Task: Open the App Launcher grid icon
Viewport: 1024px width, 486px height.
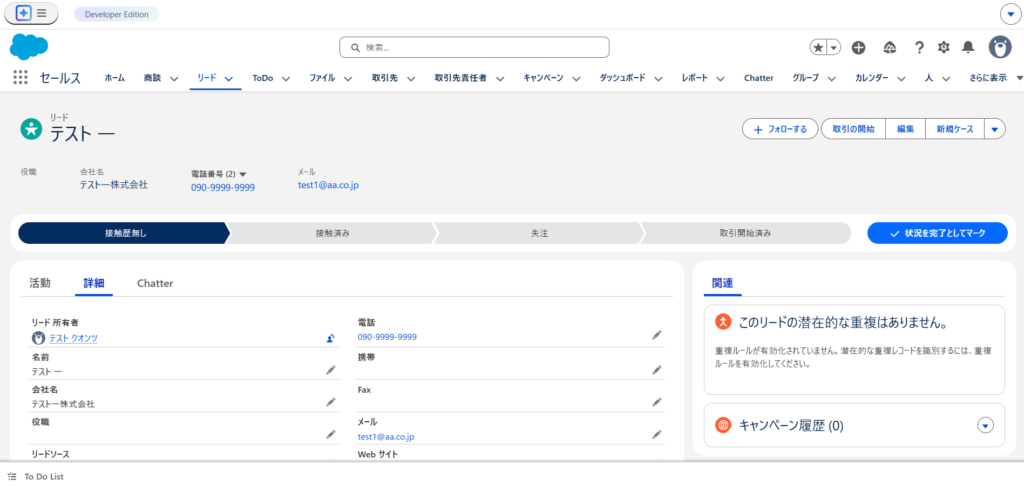Action: (20, 78)
